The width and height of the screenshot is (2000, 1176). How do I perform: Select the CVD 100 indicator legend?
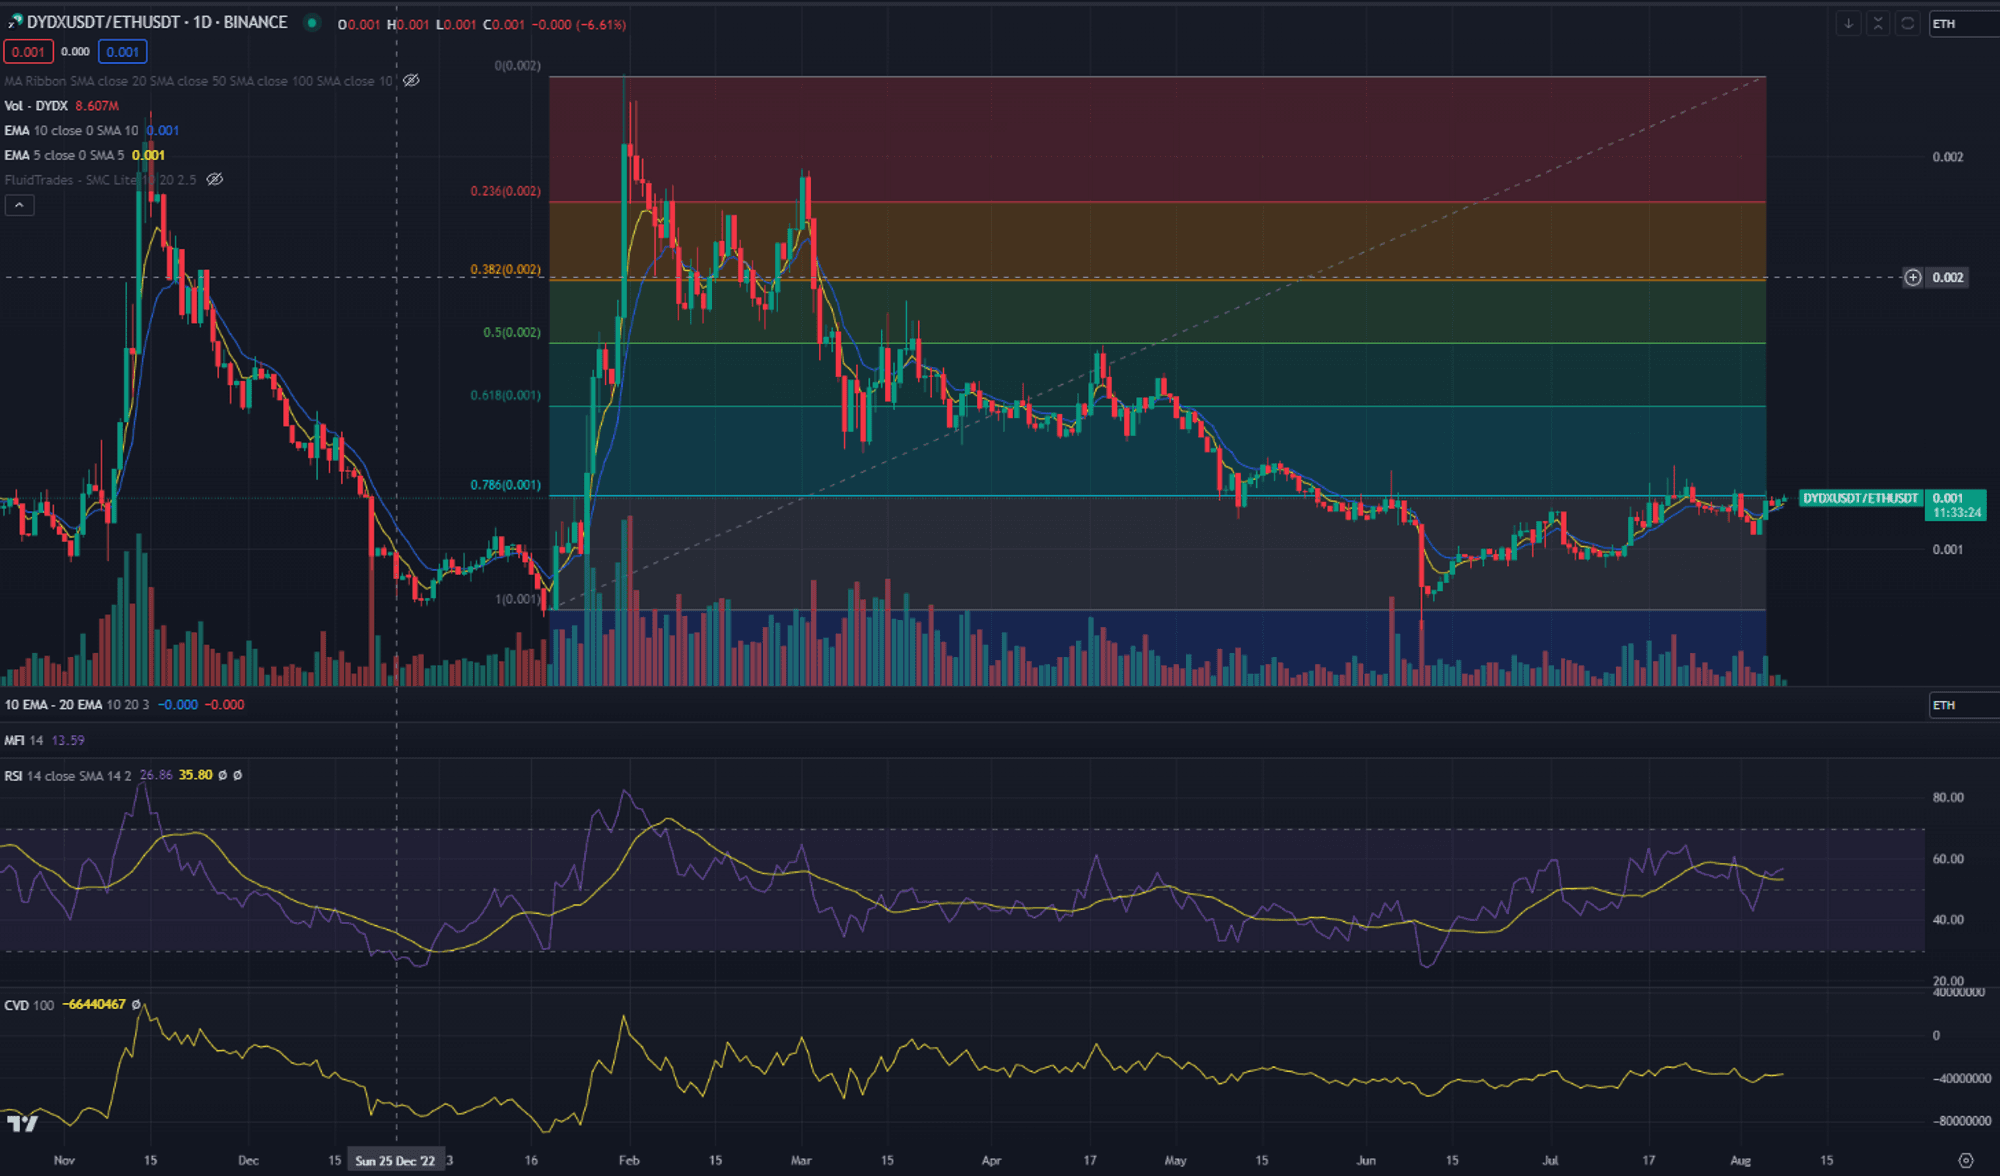[x=29, y=1004]
